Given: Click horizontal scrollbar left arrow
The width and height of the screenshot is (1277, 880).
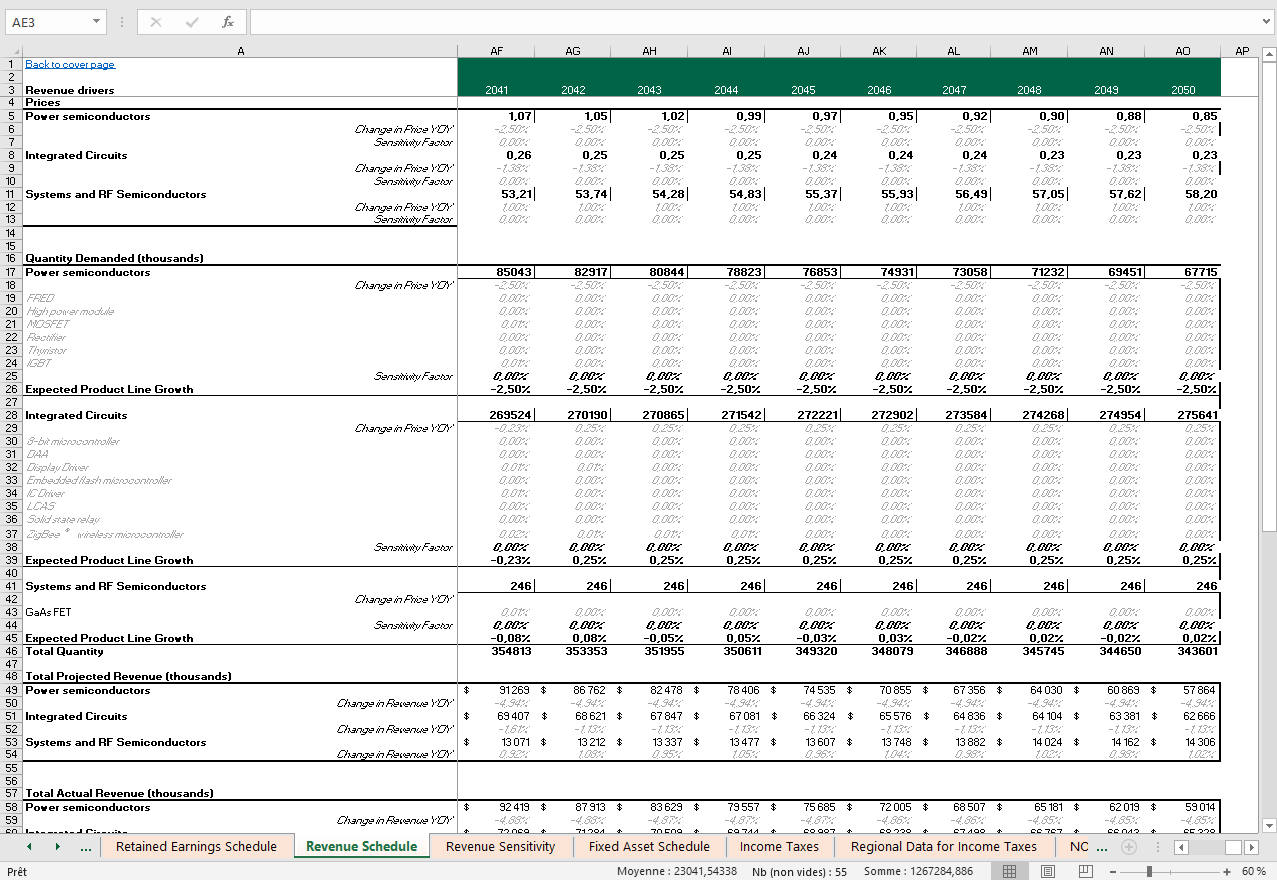Looking at the screenshot, I should coord(1180,847).
